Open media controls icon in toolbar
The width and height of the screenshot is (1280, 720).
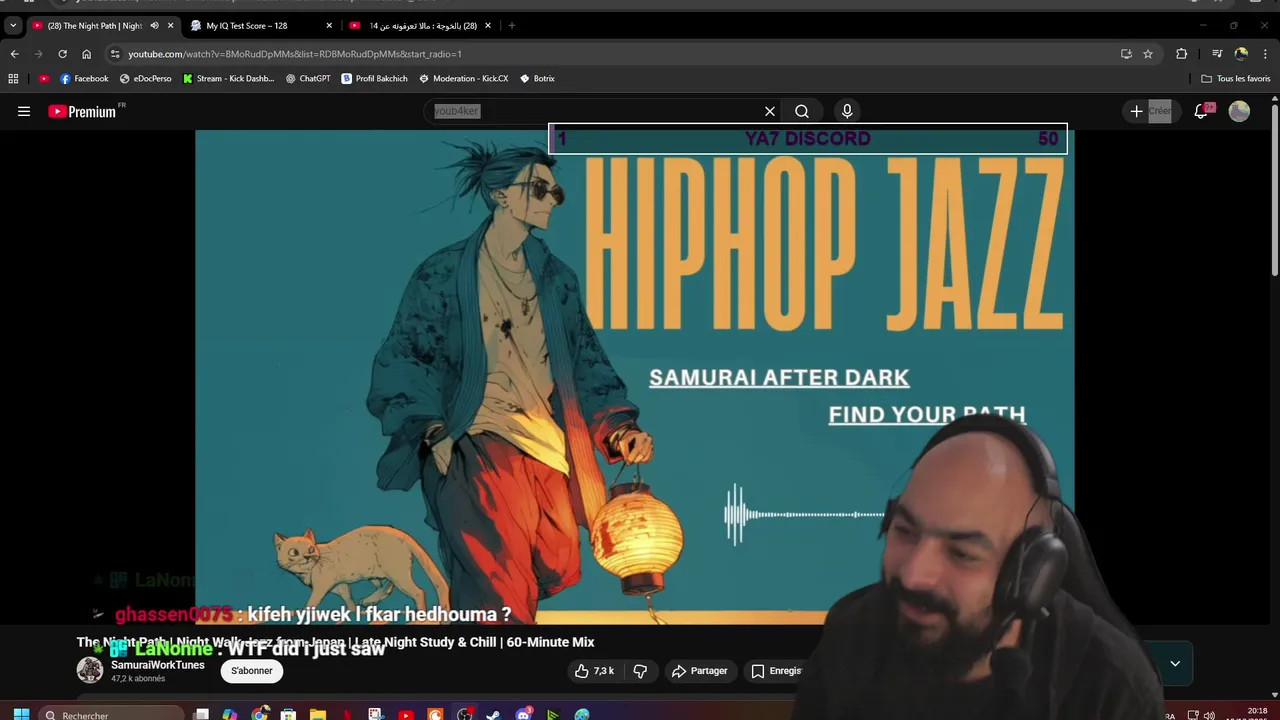(x=1217, y=54)
